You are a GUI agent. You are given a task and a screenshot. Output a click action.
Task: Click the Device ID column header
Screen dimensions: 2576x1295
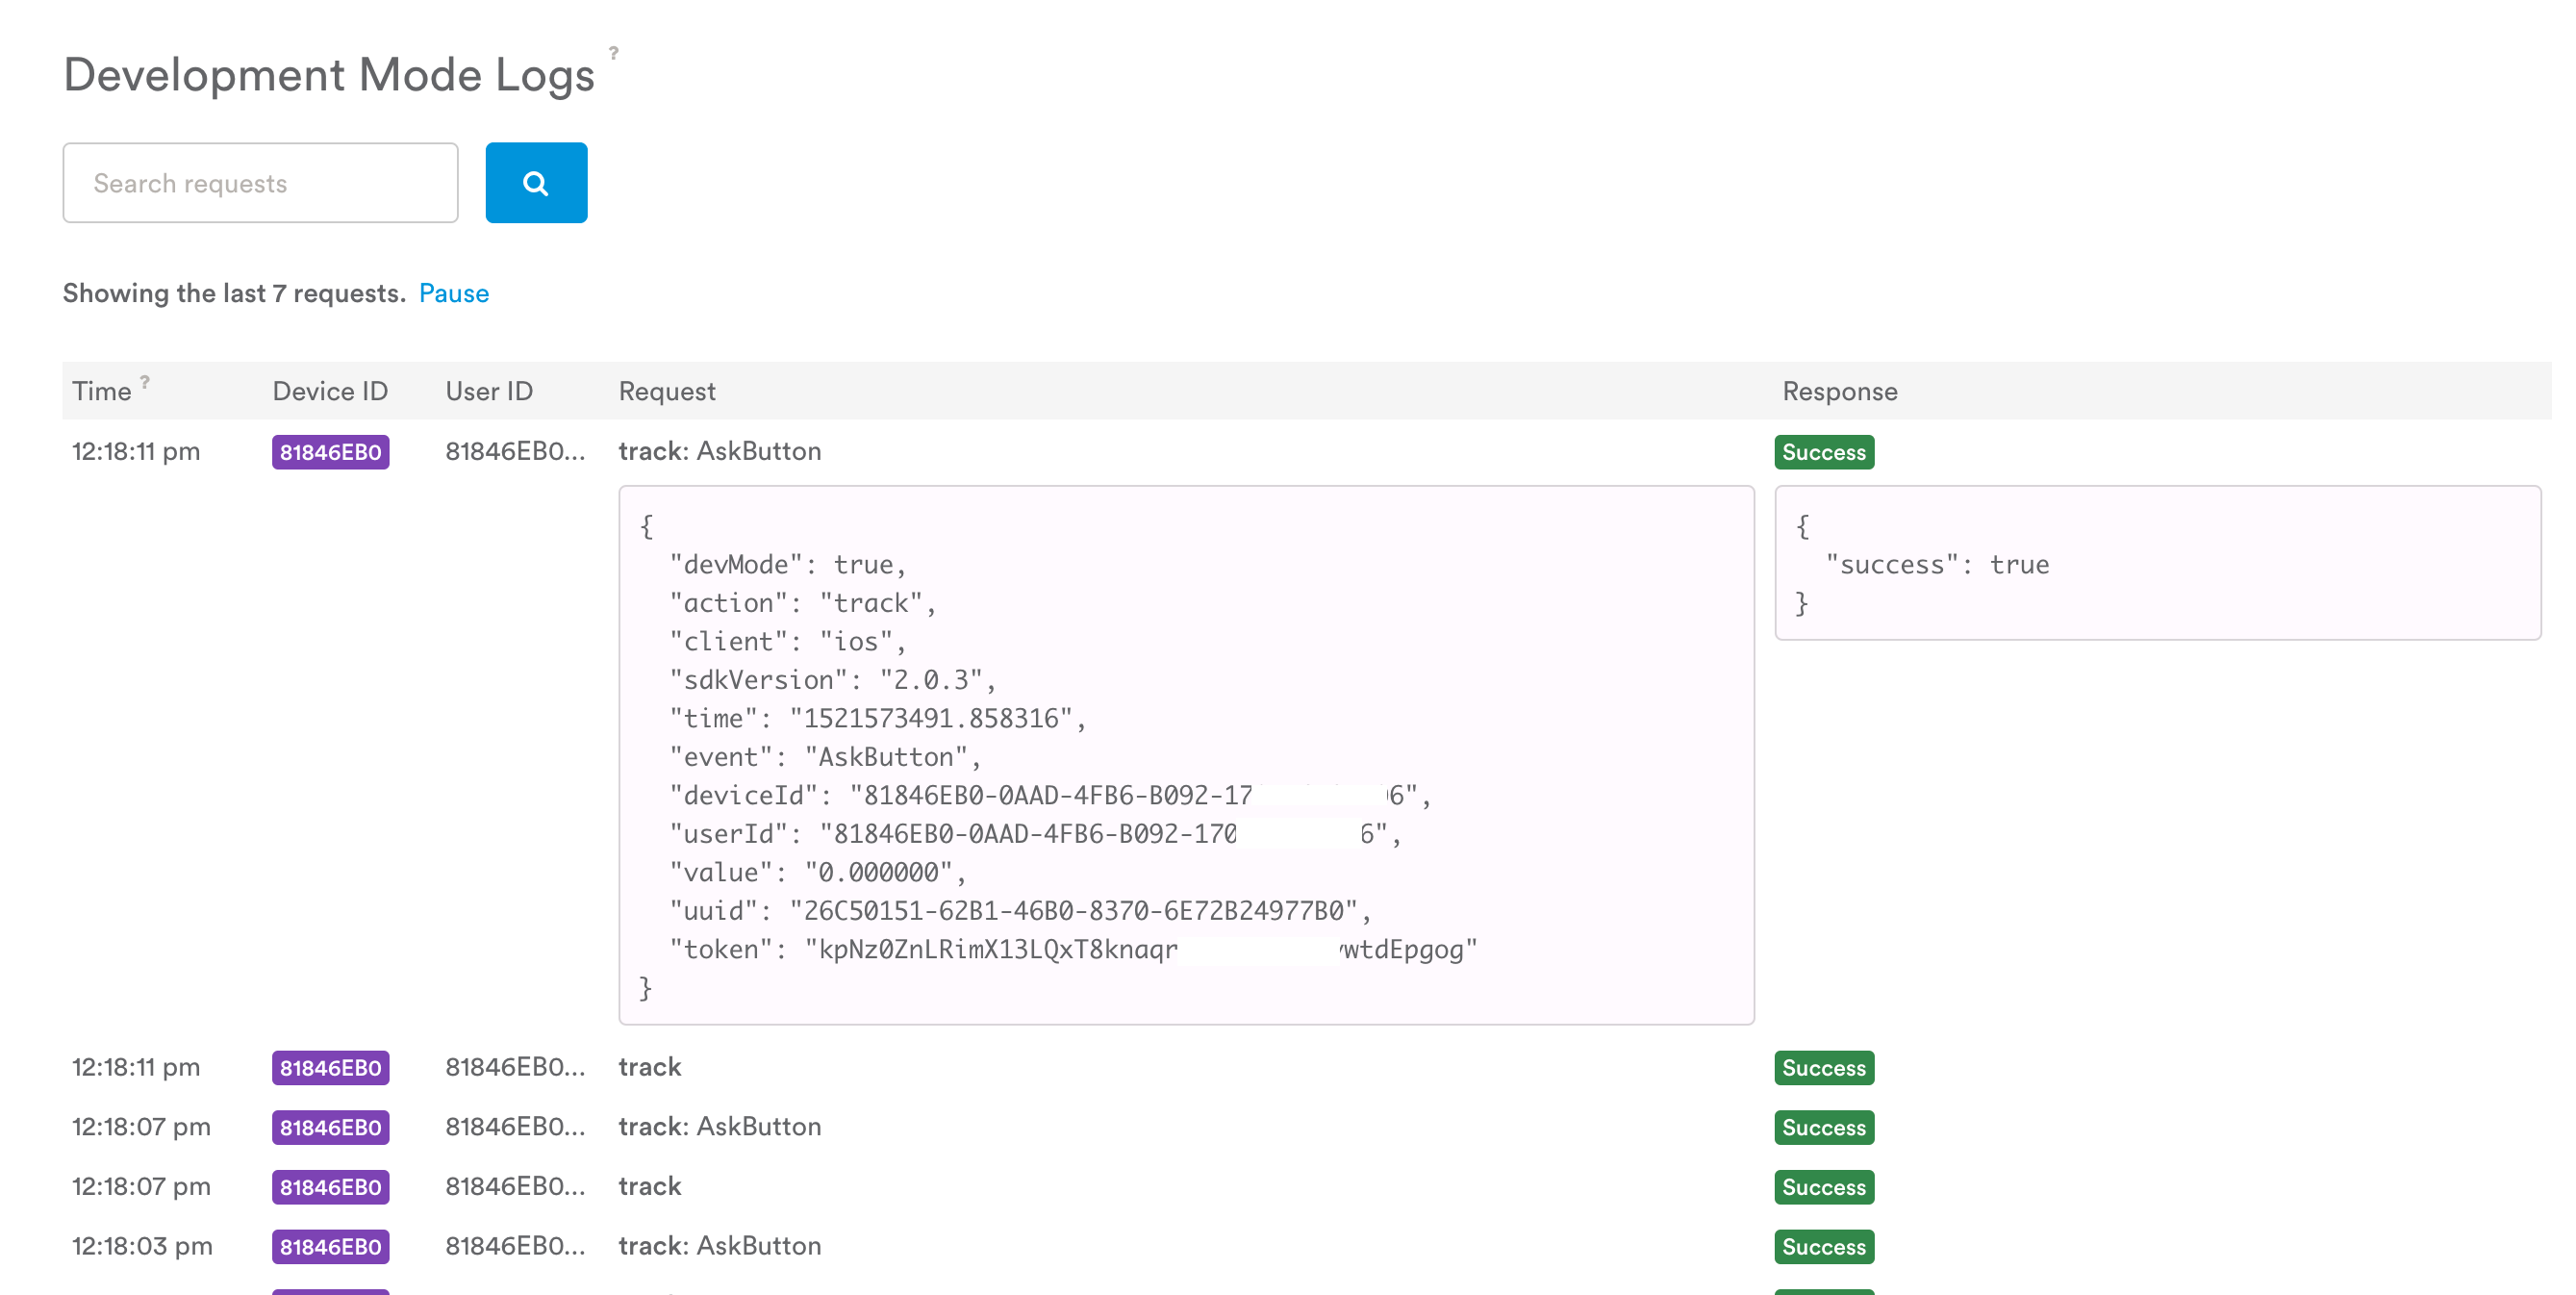pos(330,391)
